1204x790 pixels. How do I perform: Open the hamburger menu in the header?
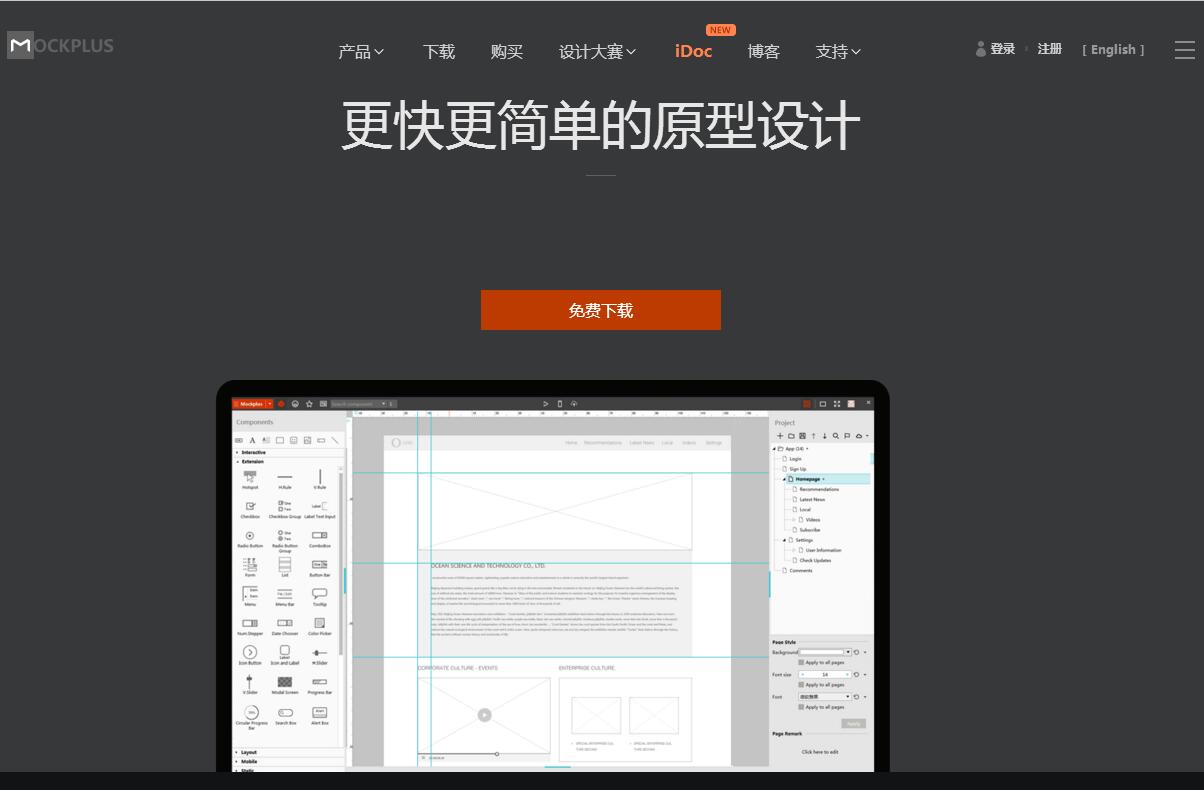pos(1184,50)
